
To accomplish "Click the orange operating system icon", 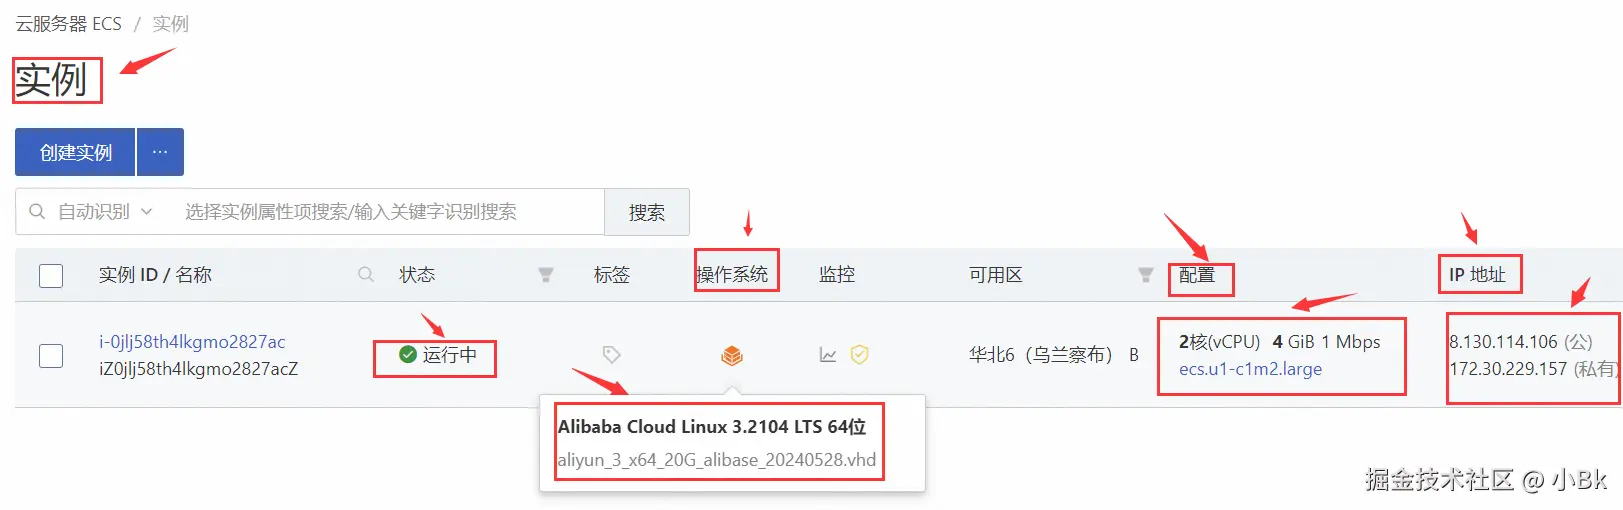I will click(732, 355).
